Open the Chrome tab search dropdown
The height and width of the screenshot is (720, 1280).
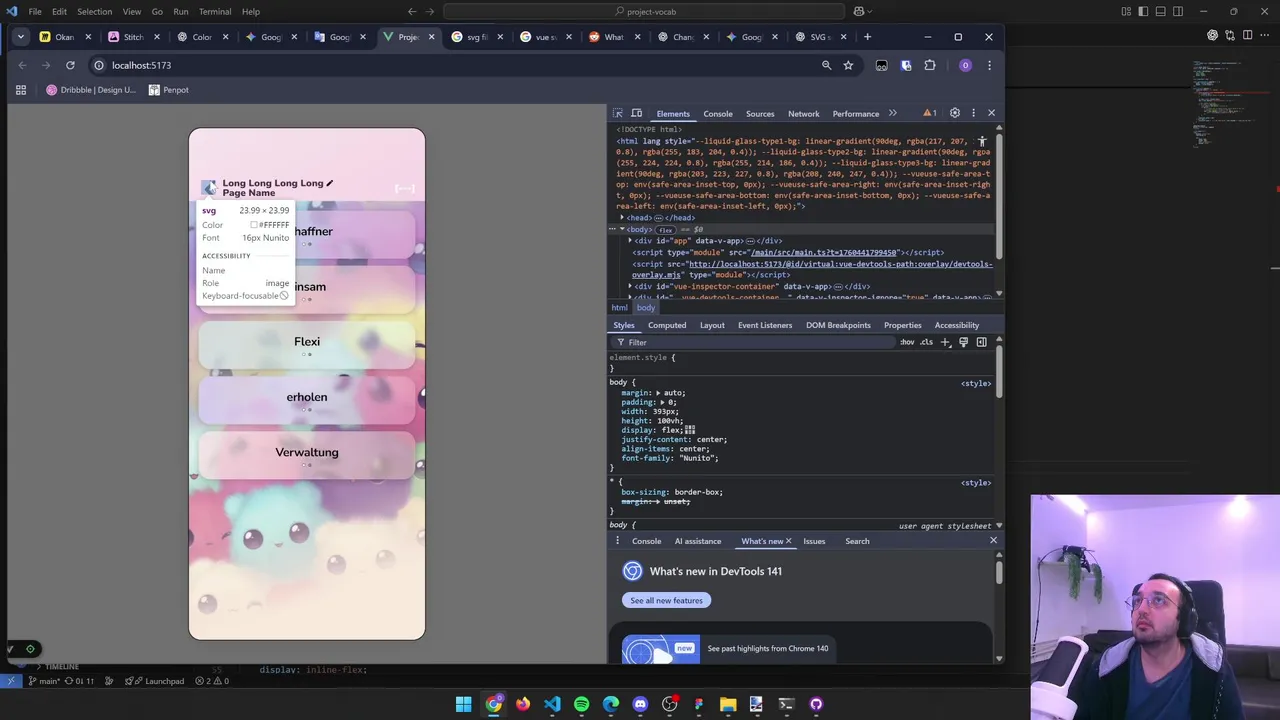[x=20, y=37]
